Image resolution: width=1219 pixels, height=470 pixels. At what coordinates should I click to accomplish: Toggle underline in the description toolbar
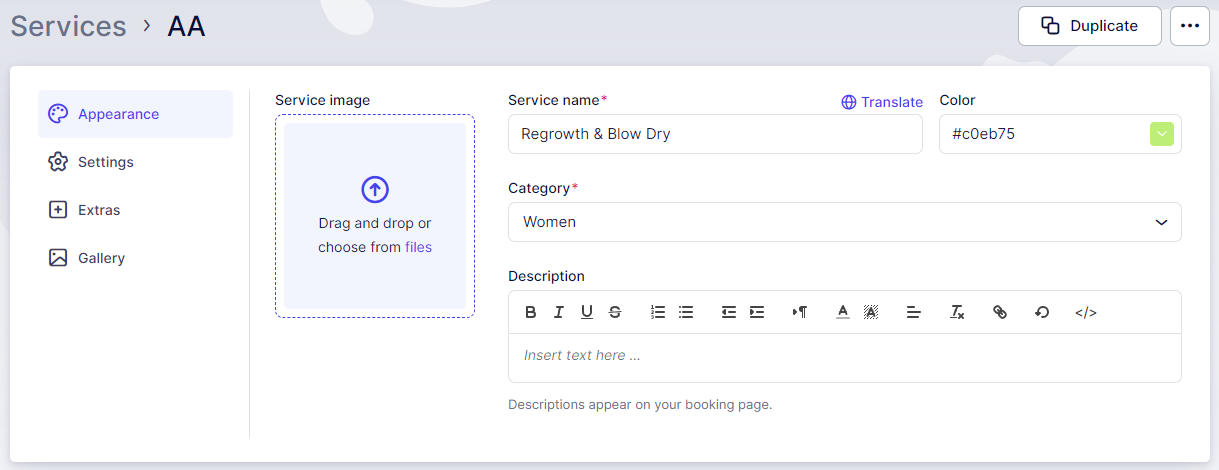587,312
